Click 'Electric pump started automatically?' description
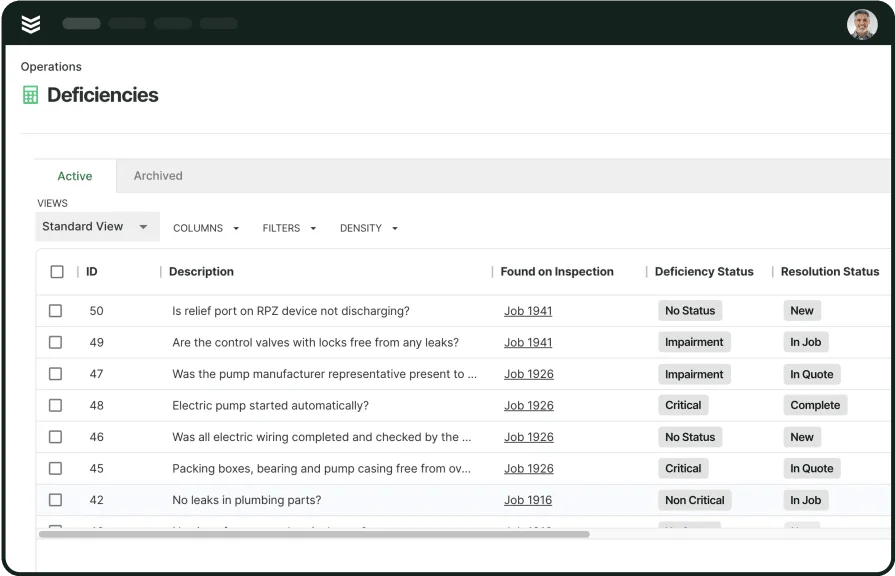895x576 pixels. click(x=271, y=405)
